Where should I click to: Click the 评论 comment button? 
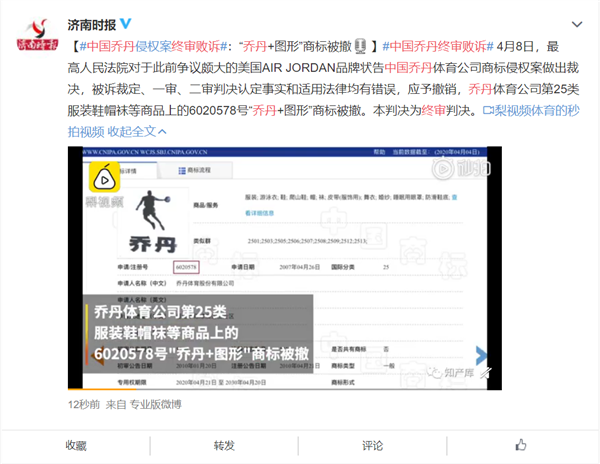pyautogui.click(x=373, y=445)
